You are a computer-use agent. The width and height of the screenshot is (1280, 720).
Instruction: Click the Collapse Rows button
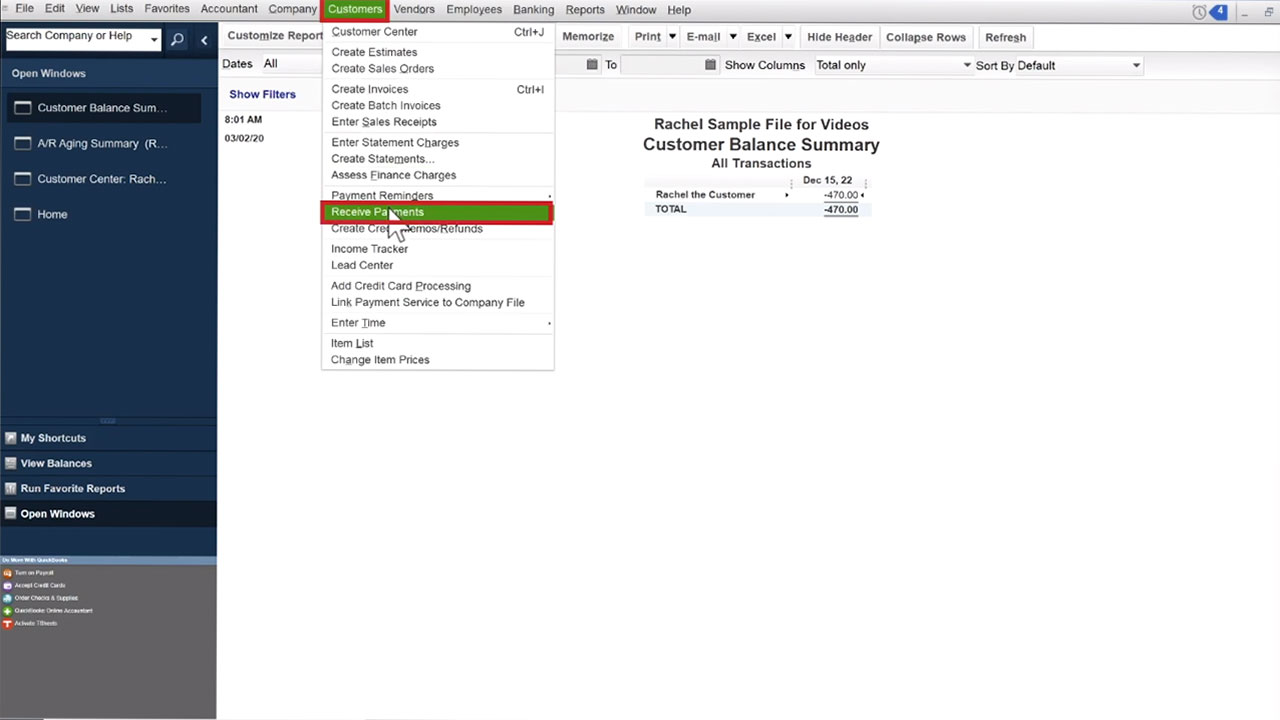coord(926,37)
